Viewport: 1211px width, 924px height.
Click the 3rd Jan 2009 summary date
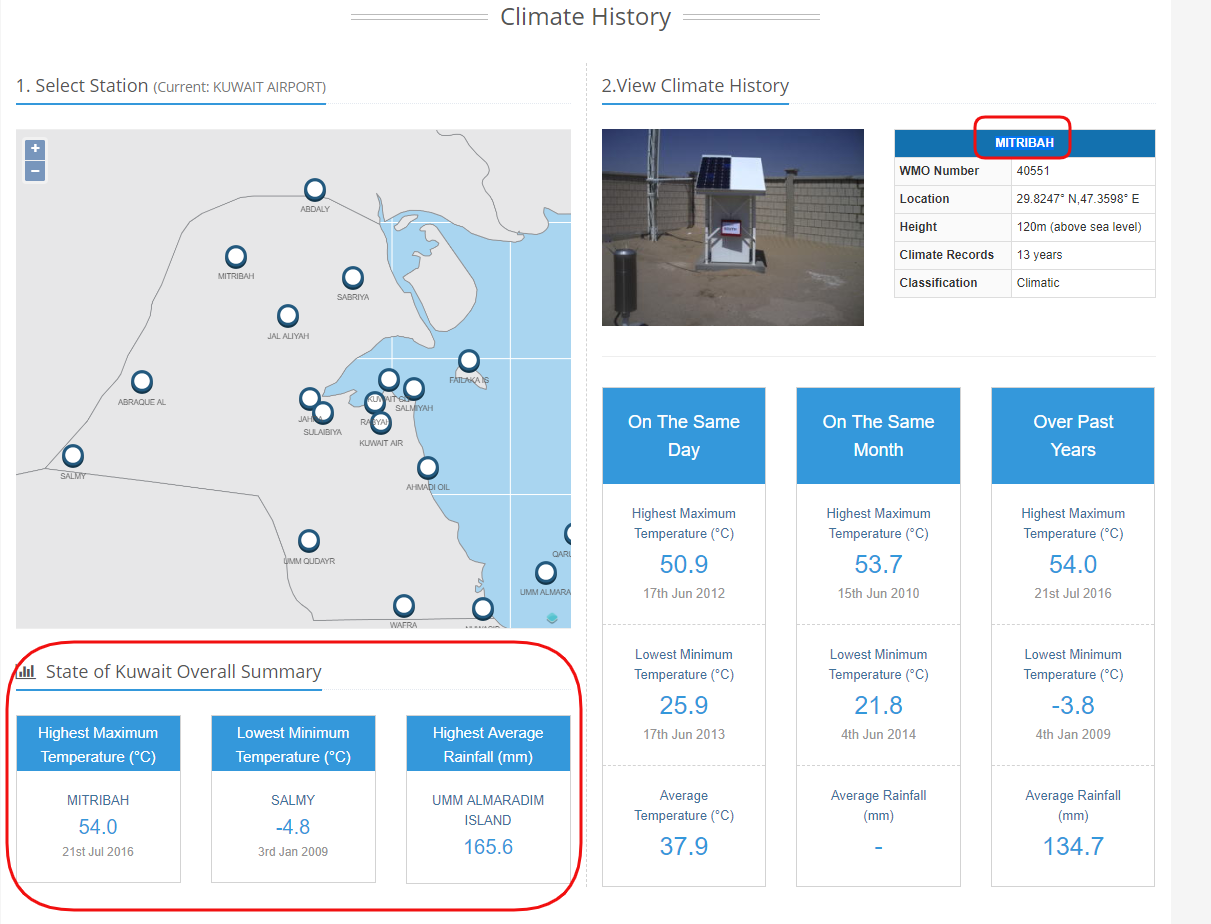[x=293, y=852]
